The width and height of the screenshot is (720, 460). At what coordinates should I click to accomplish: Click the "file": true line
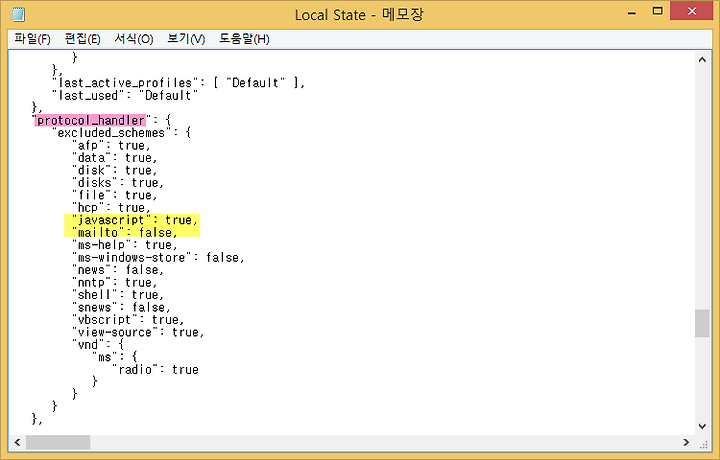coord(115,195)
